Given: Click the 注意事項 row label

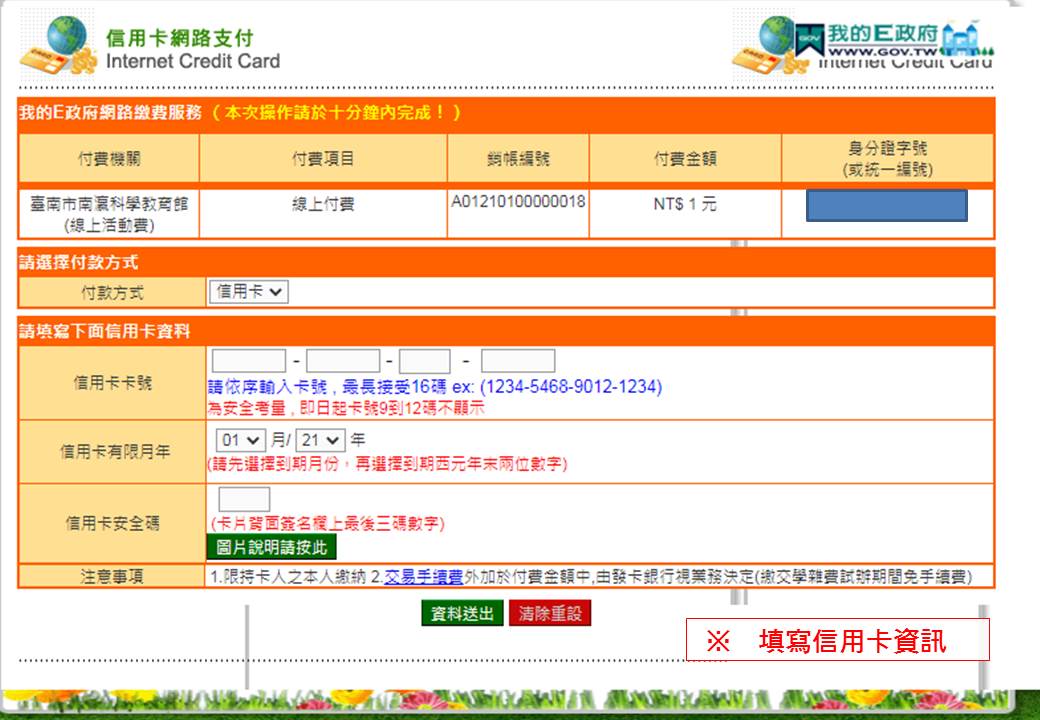Looking at the screenshot, I should (112, 576).
